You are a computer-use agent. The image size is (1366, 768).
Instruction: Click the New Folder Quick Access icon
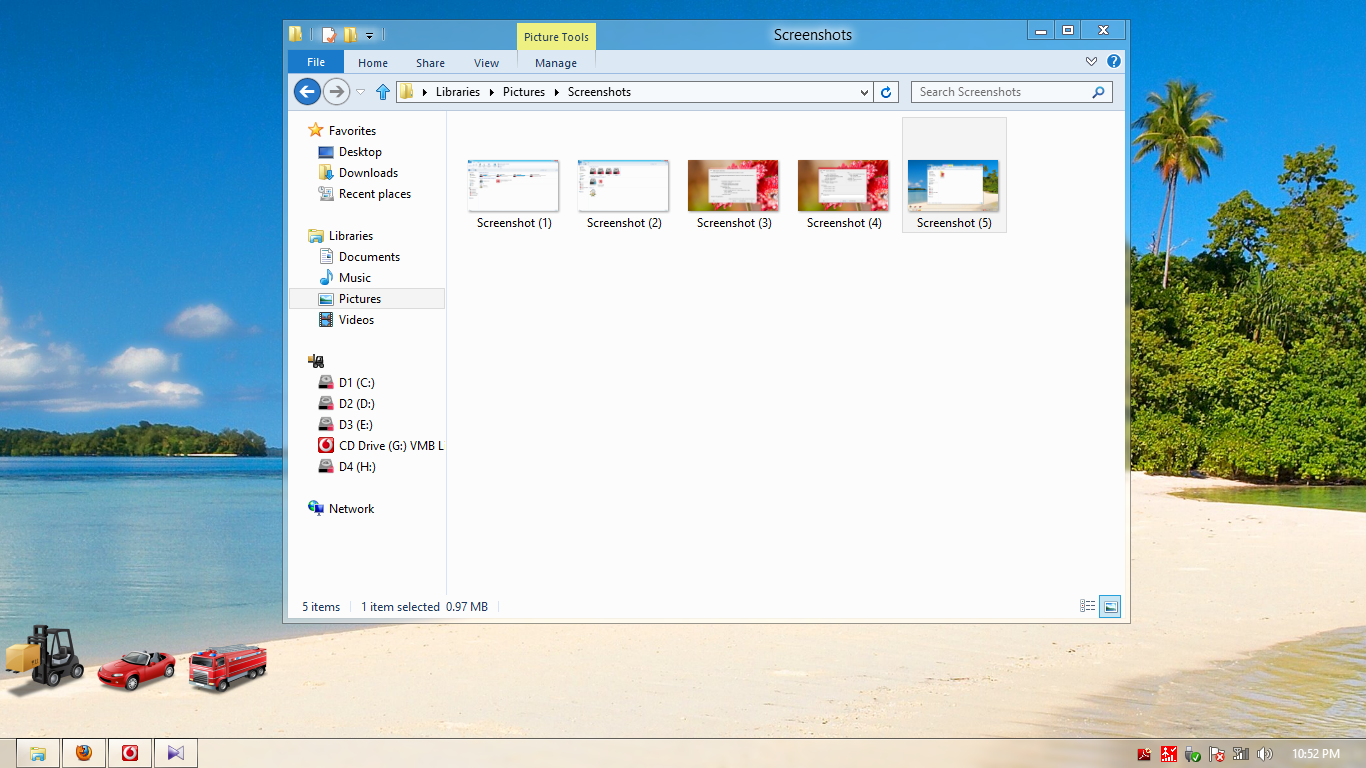pyautogui.click(x=348, y=33)
